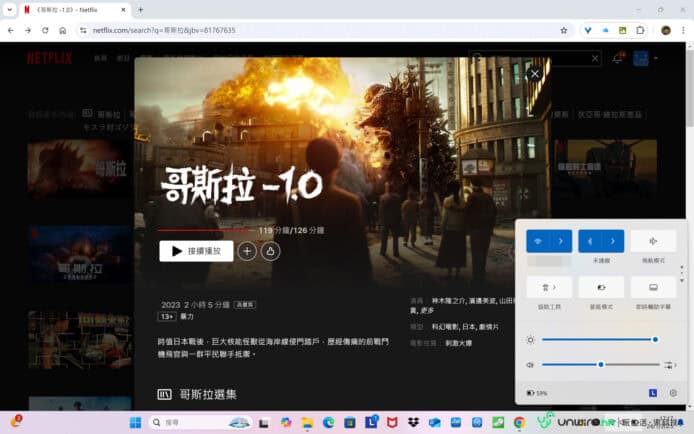This screenshot has height=434, width=694.
Task: Click the blue V extension icon
Action: 588,31
